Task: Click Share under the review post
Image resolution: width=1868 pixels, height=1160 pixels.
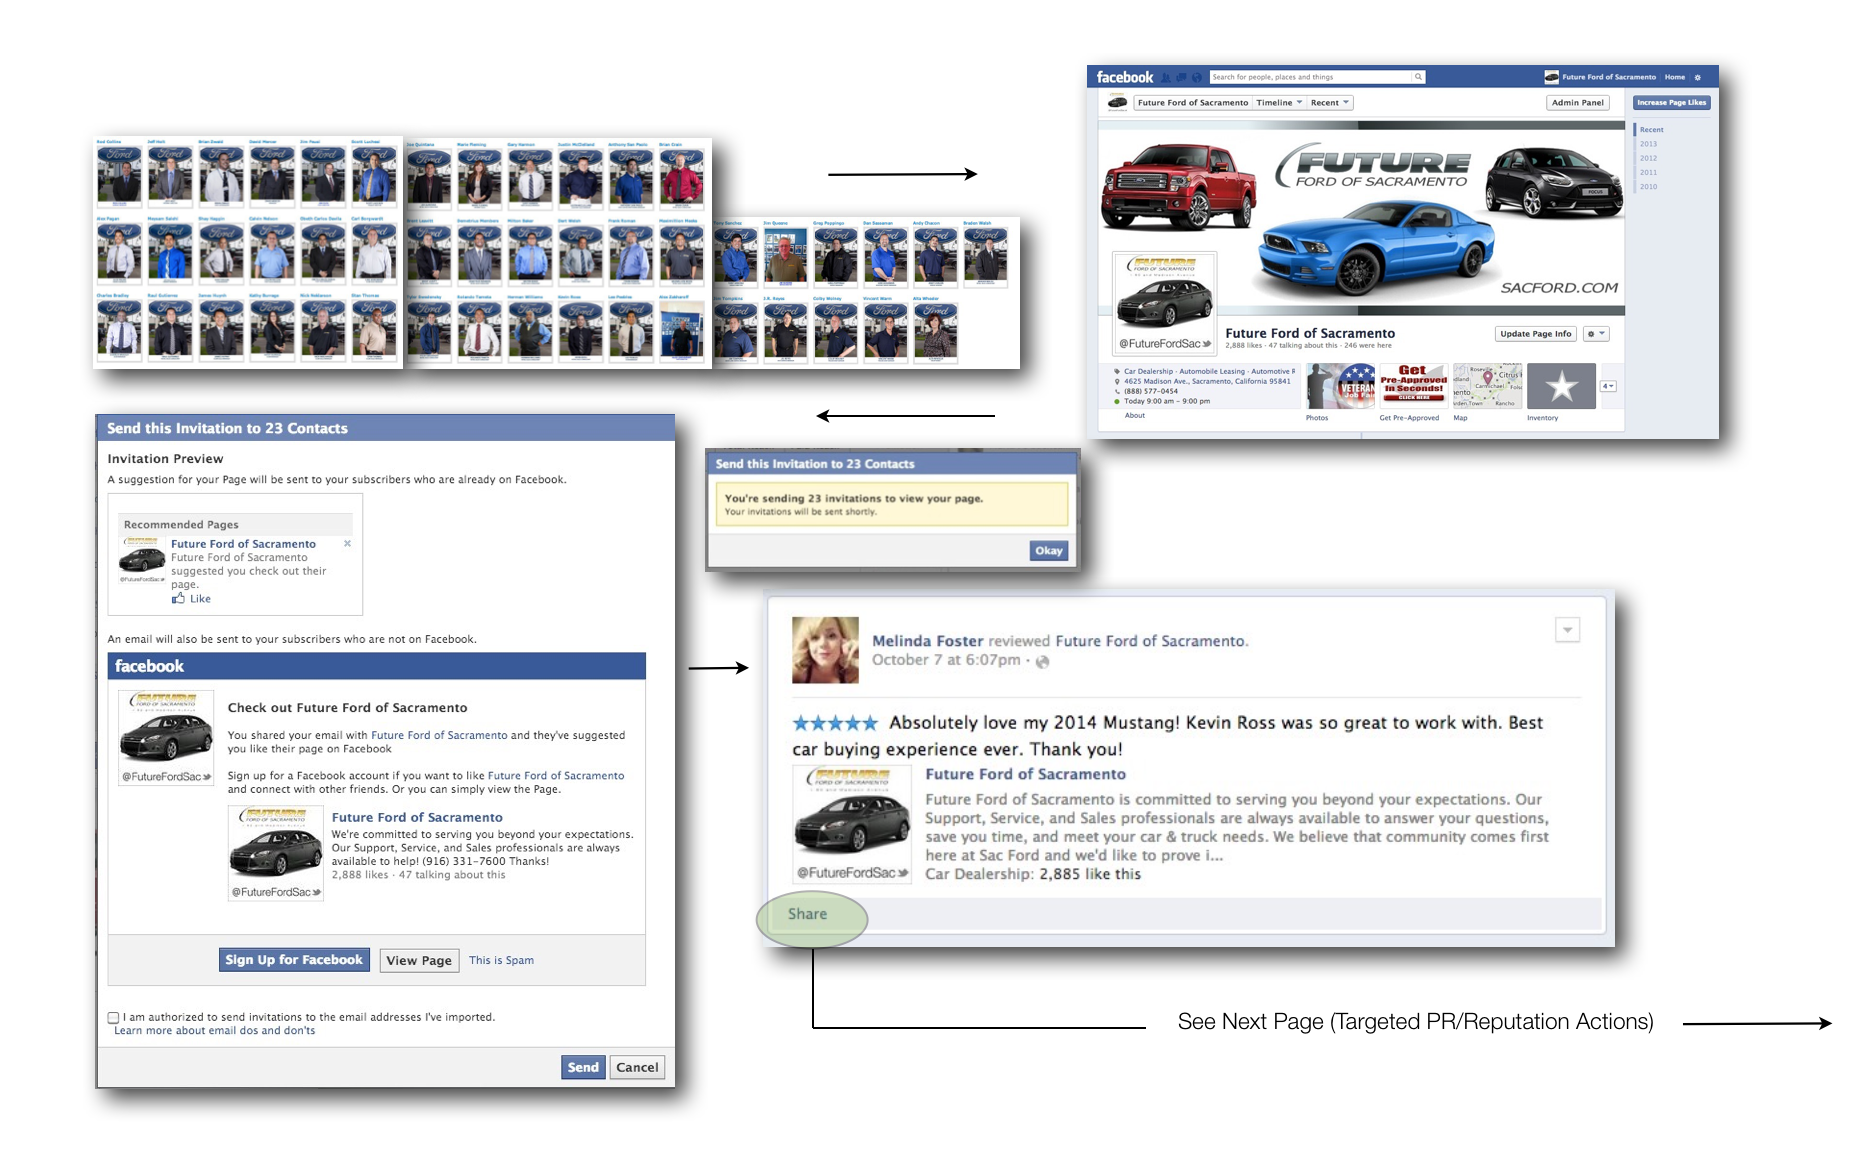Action: coord(807,914)
